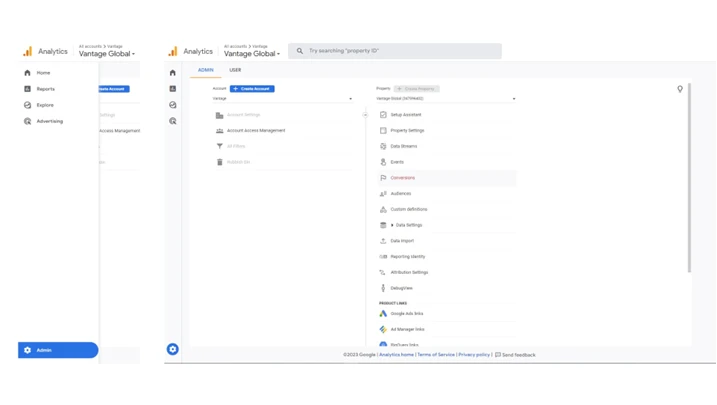Click the column collapse arrow between Account and Property
Screen dimensions: 717x405
click(x=365, y=115)
